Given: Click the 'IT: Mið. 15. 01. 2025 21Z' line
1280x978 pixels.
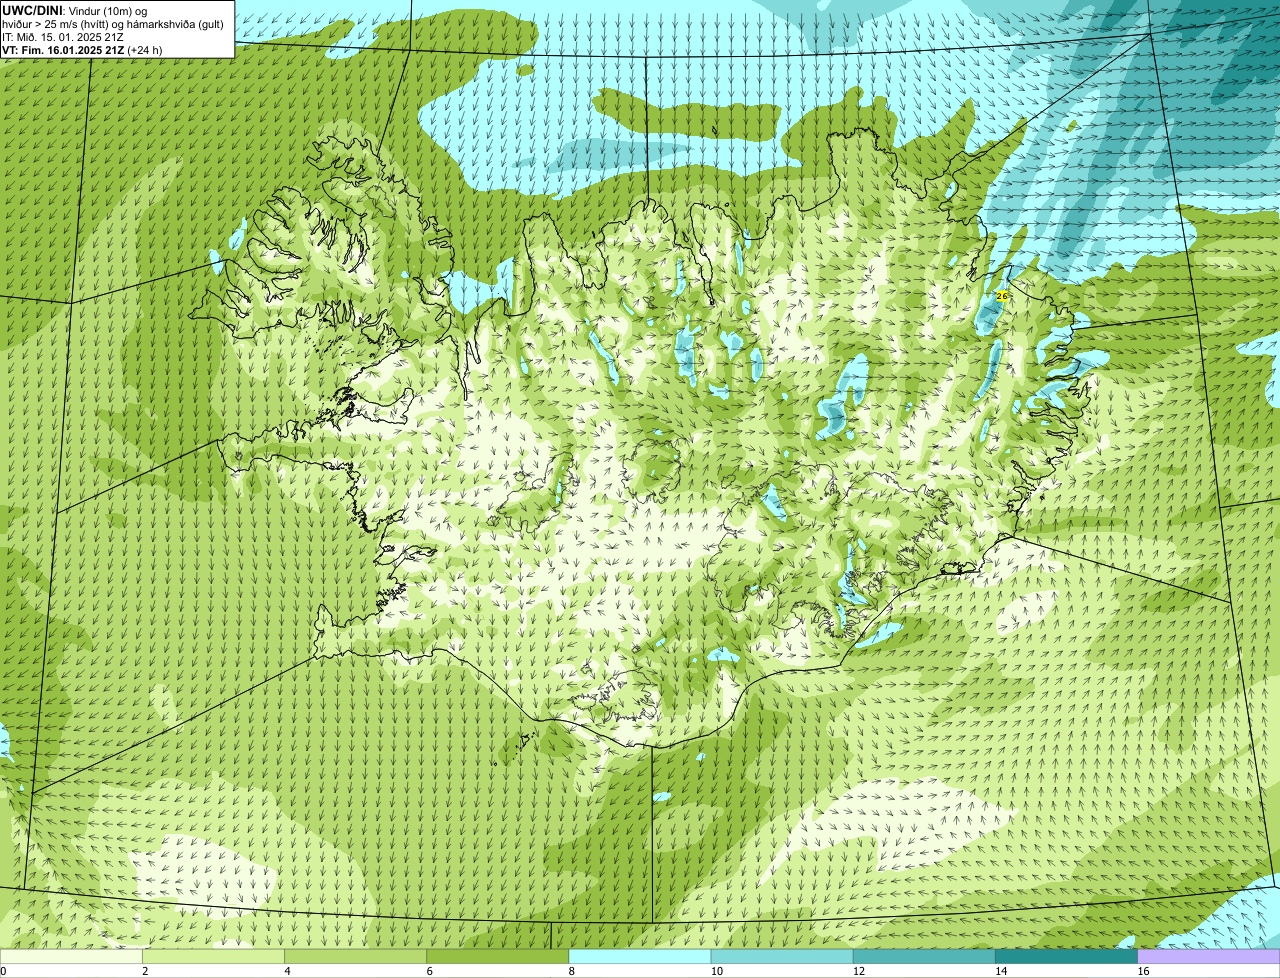Looking at the screenshot, I should [63, 37].
